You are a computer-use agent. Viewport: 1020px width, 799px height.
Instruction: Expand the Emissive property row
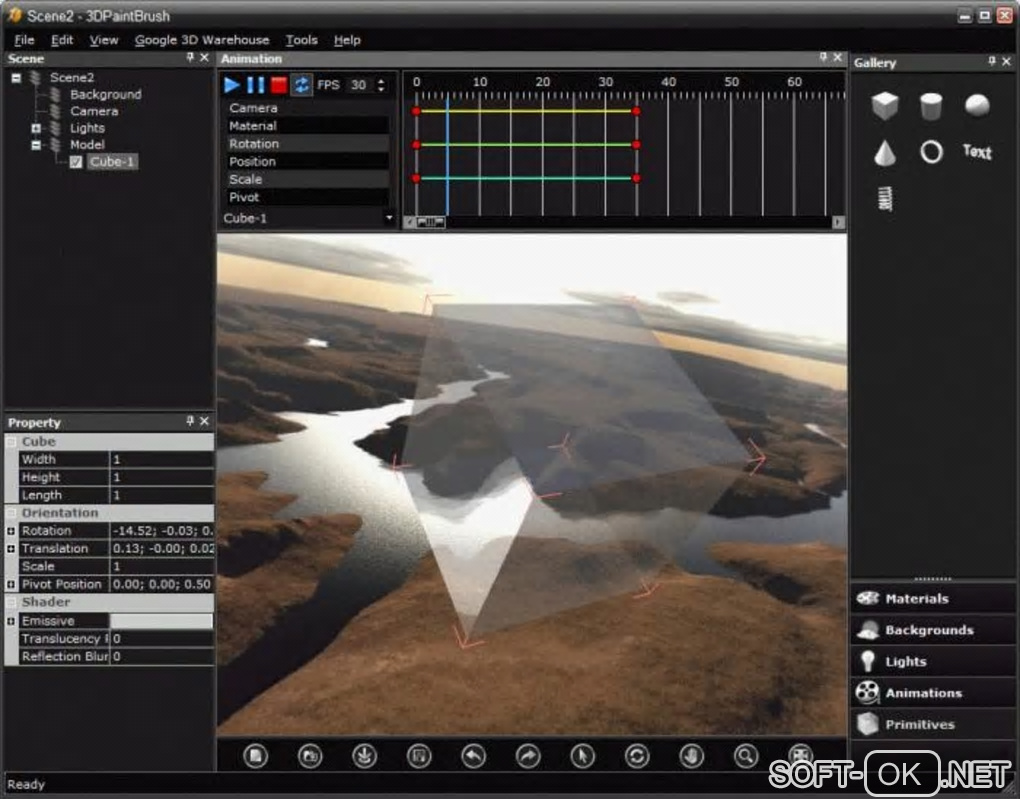(x=11, y=621)
